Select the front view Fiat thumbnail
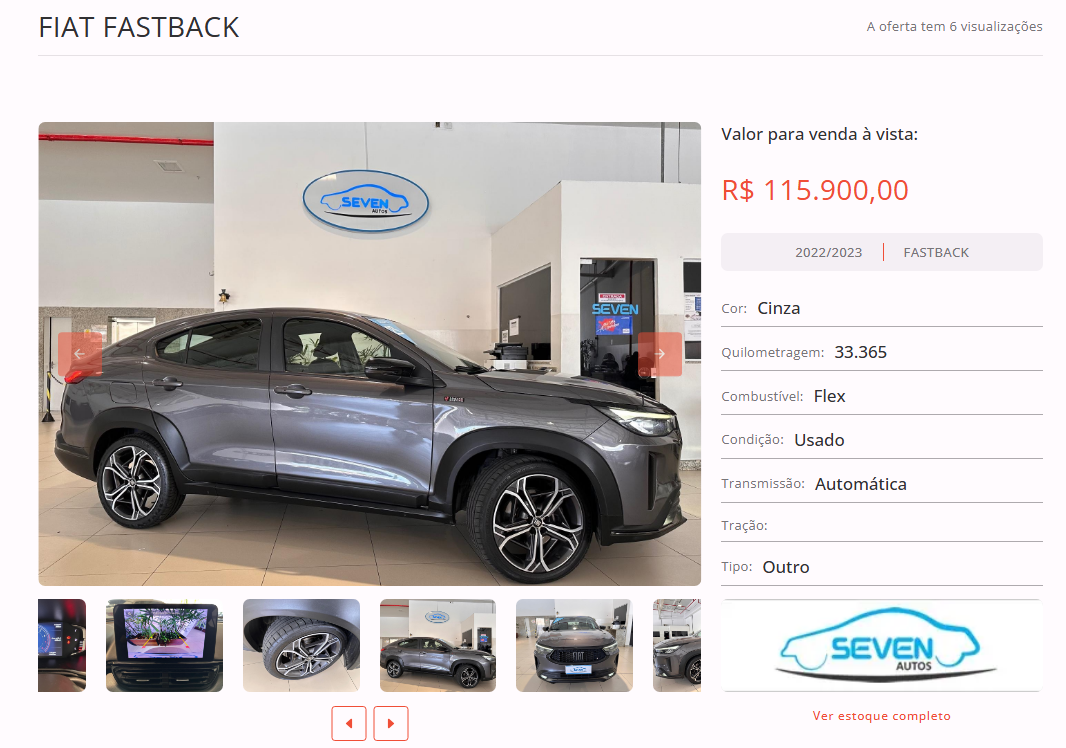 574,645
